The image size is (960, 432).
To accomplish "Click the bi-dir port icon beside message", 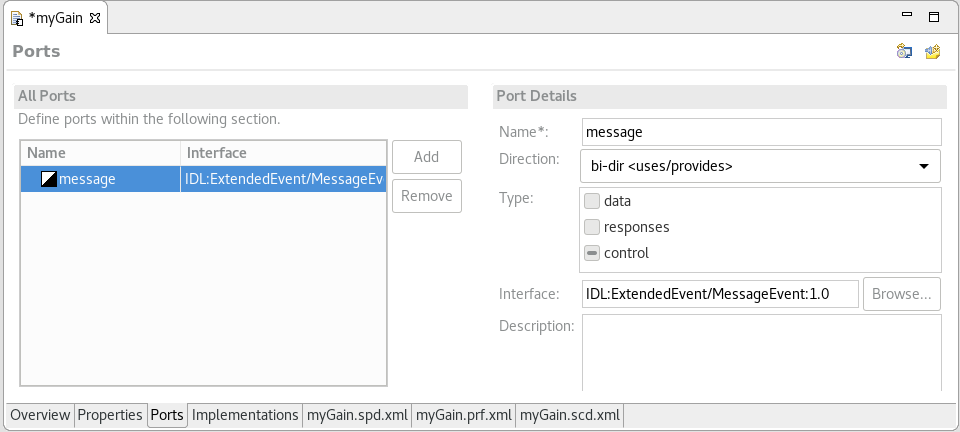I will (49, 179).
